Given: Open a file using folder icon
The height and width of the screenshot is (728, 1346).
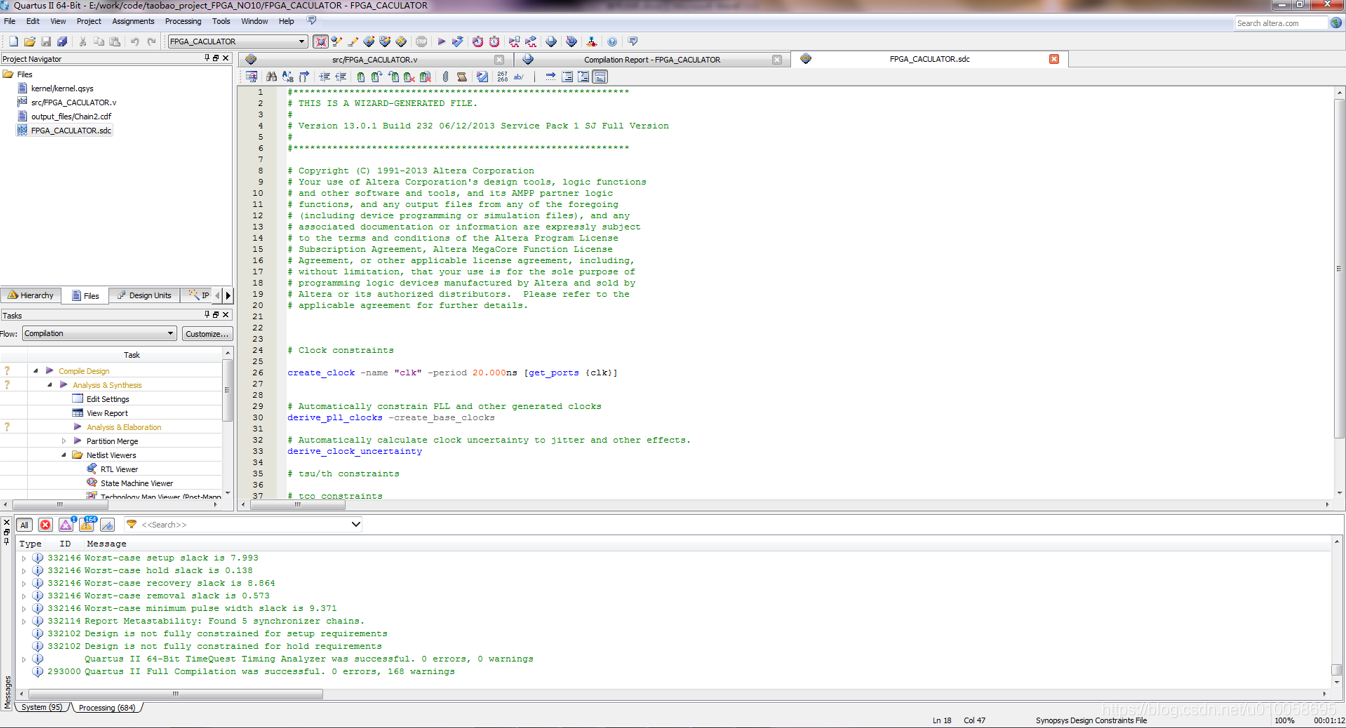Looking at the screenshot, I should click(x=30, y=42).
